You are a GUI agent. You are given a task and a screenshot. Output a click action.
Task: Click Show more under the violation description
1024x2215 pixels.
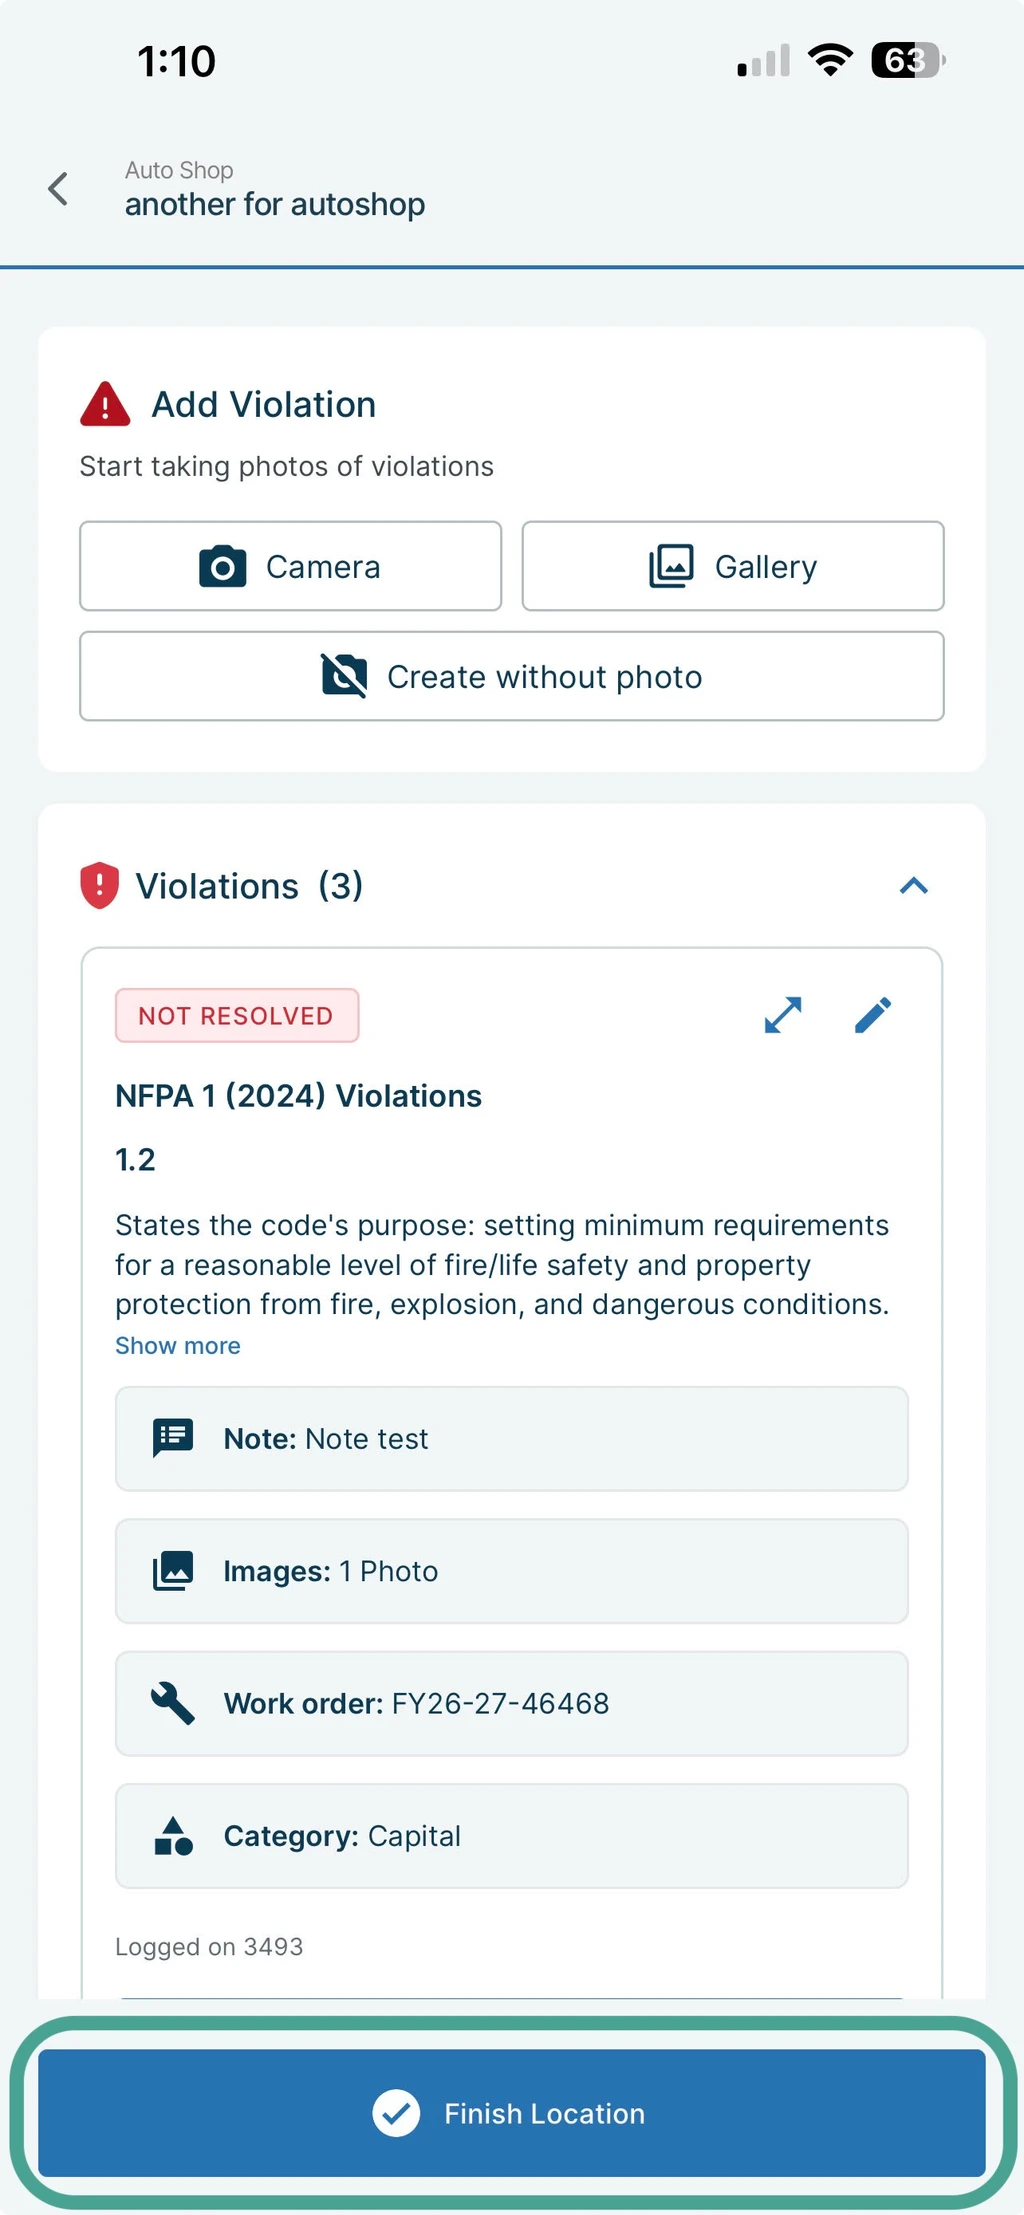(178, 1345)
